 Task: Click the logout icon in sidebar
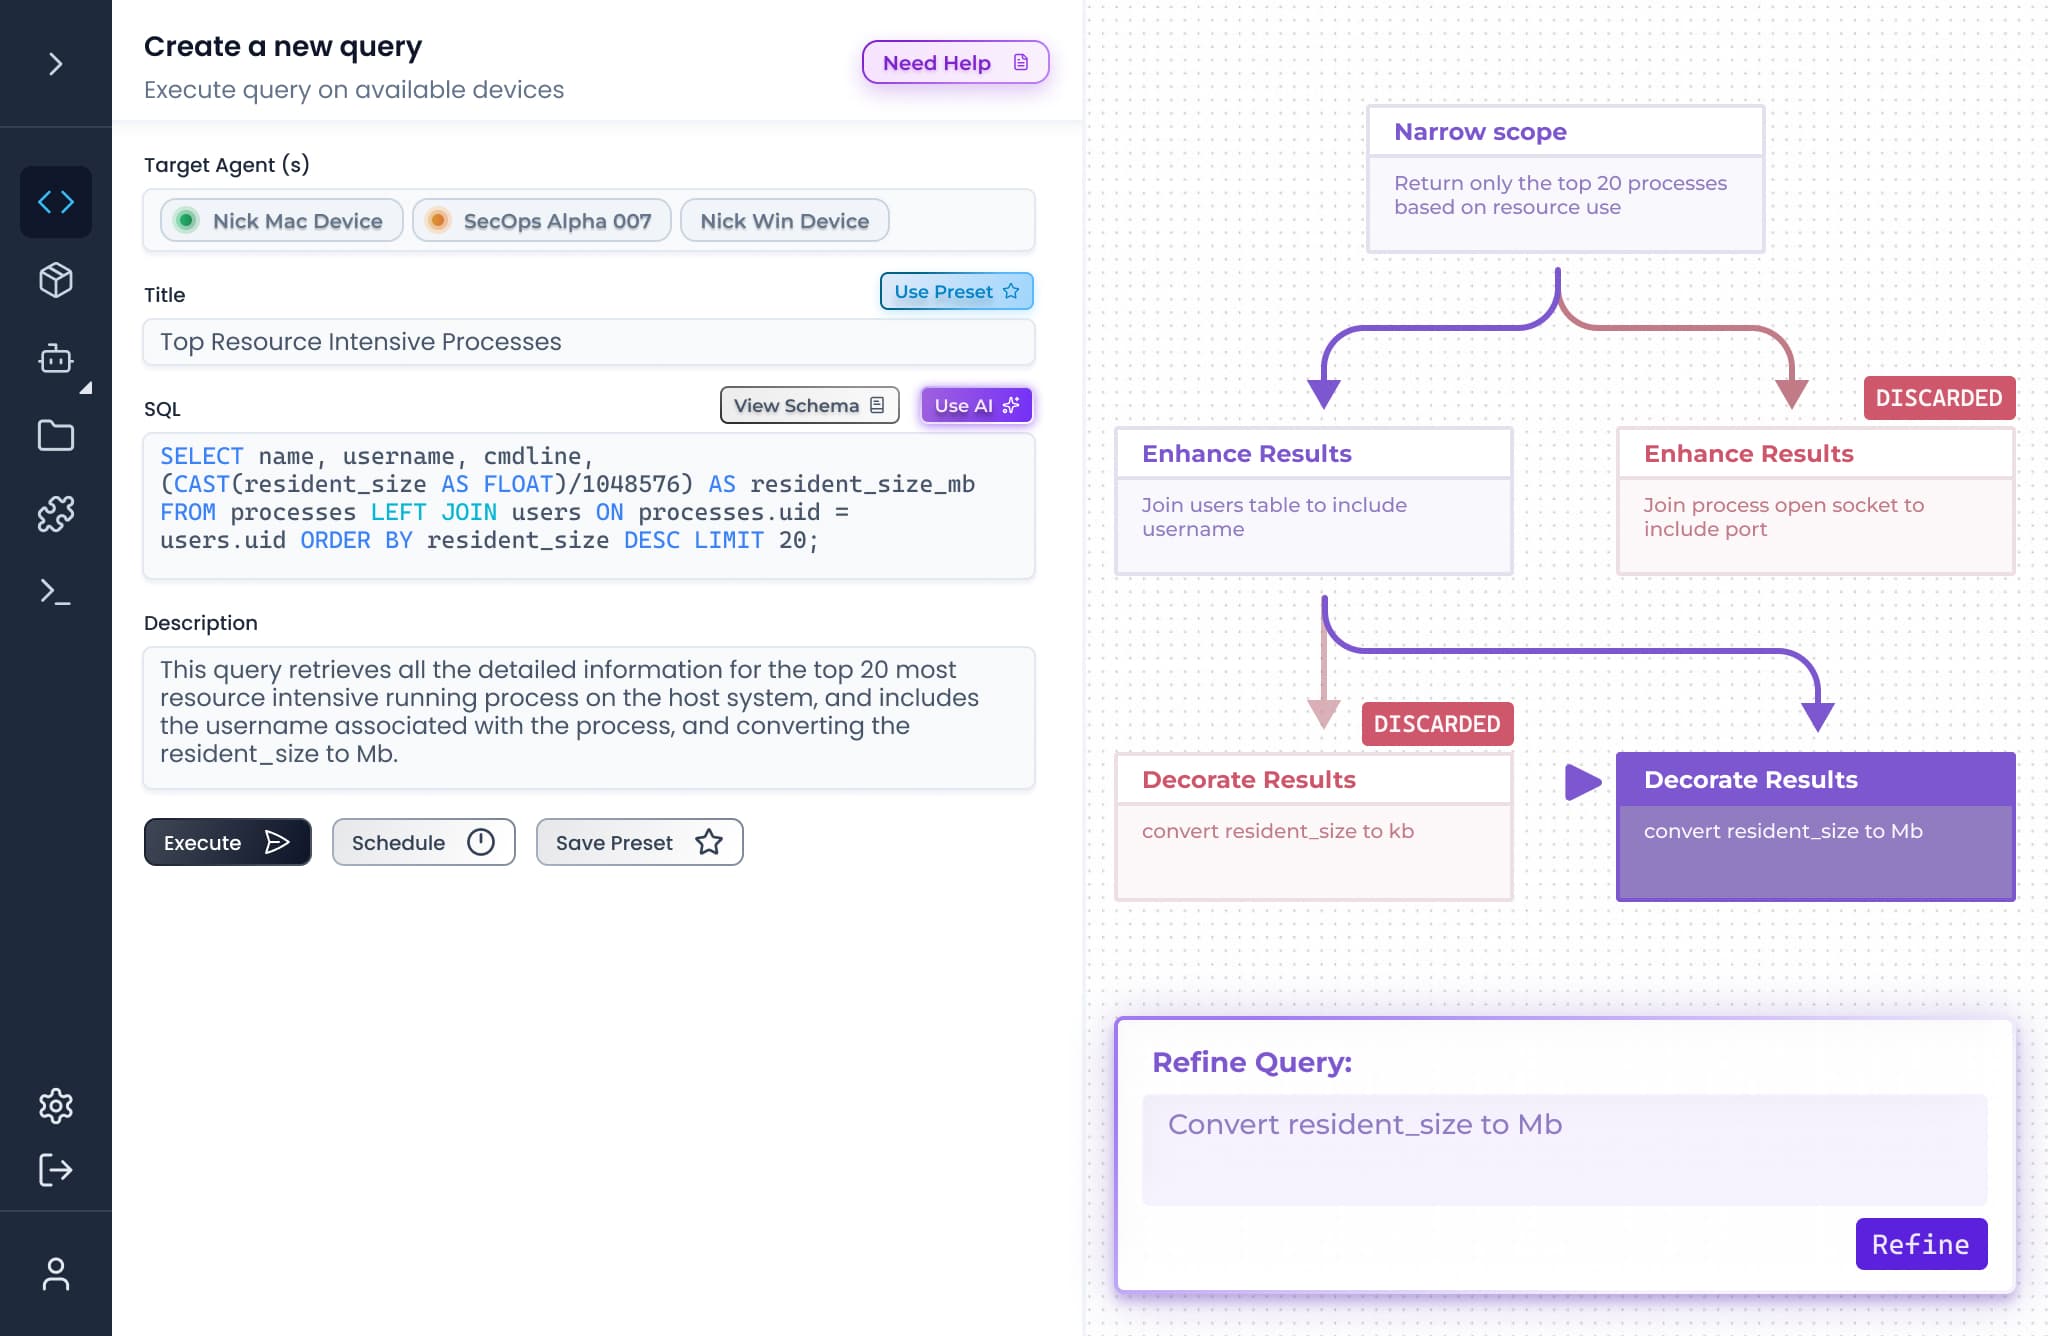pos(56,1169)
